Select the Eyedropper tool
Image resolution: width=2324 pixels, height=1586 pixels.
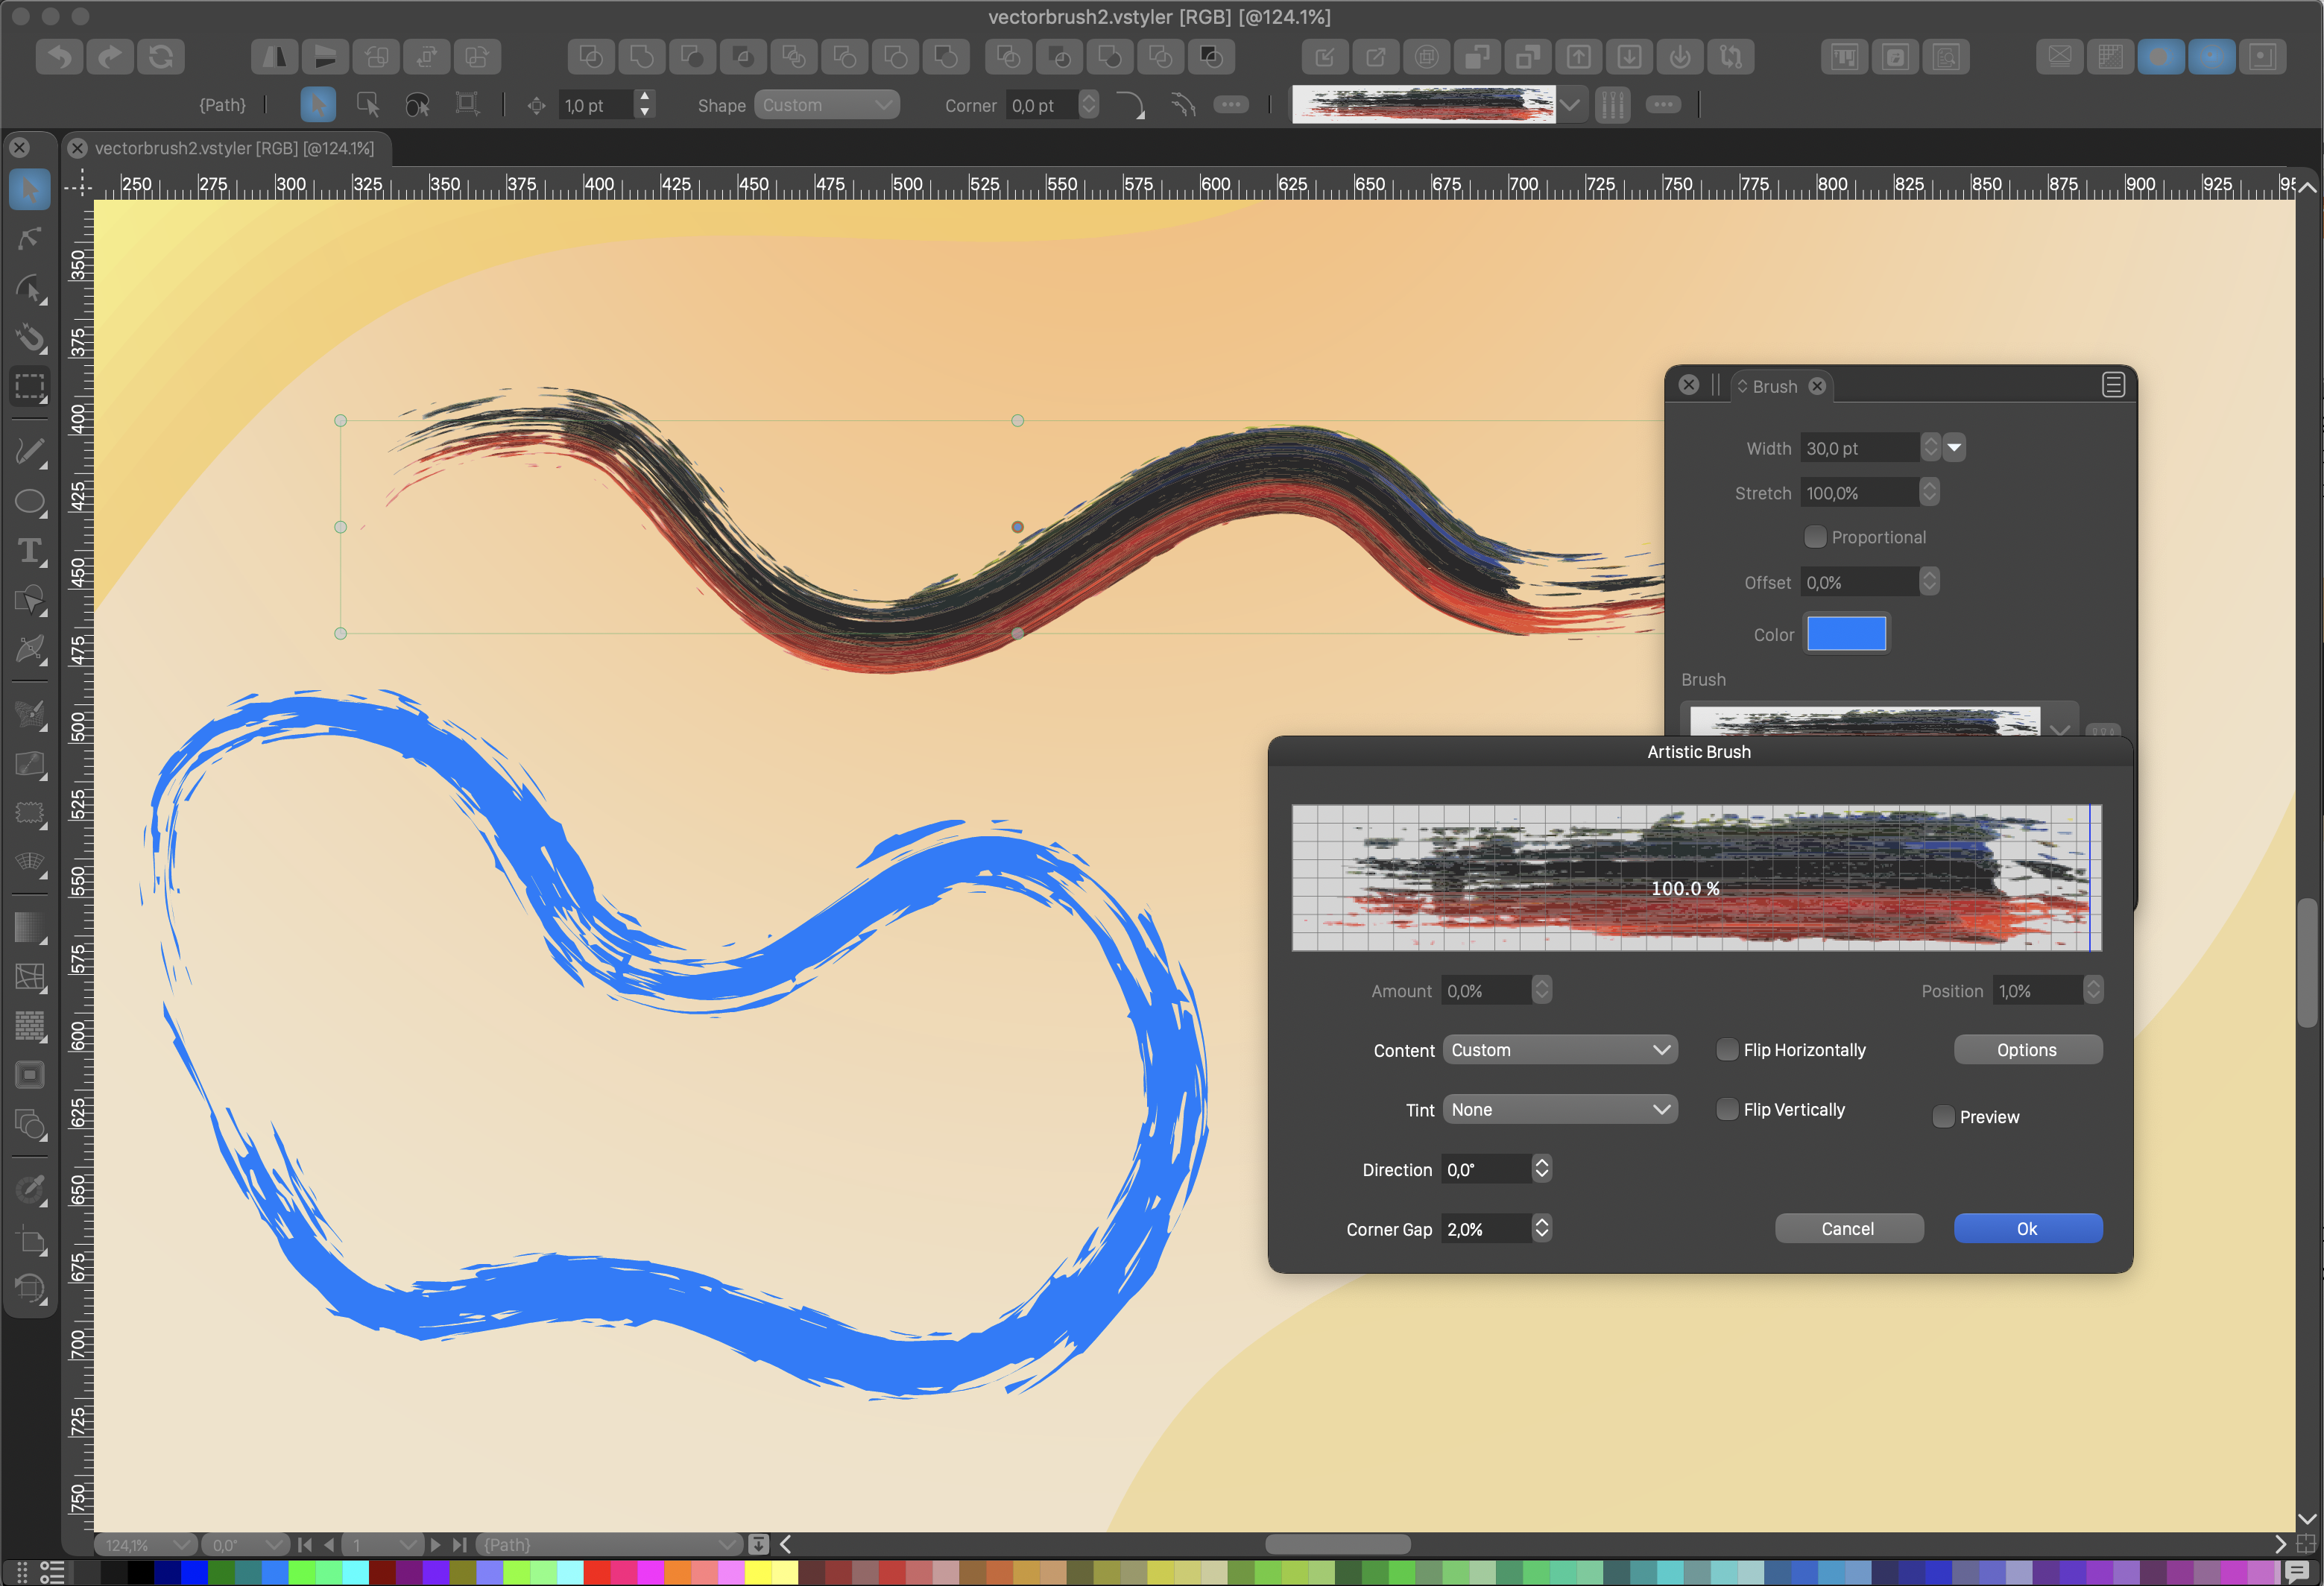click(x=29, y=1189)
